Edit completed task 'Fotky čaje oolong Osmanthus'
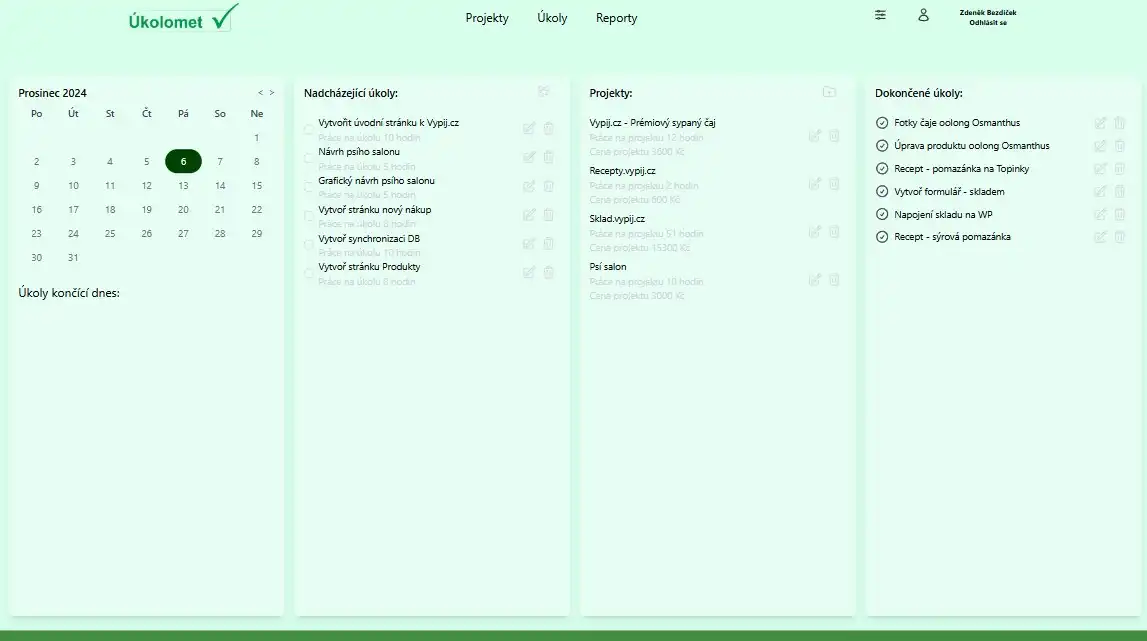The height and width of the screenshot is (641, 1147). (x=1100, y=123)
